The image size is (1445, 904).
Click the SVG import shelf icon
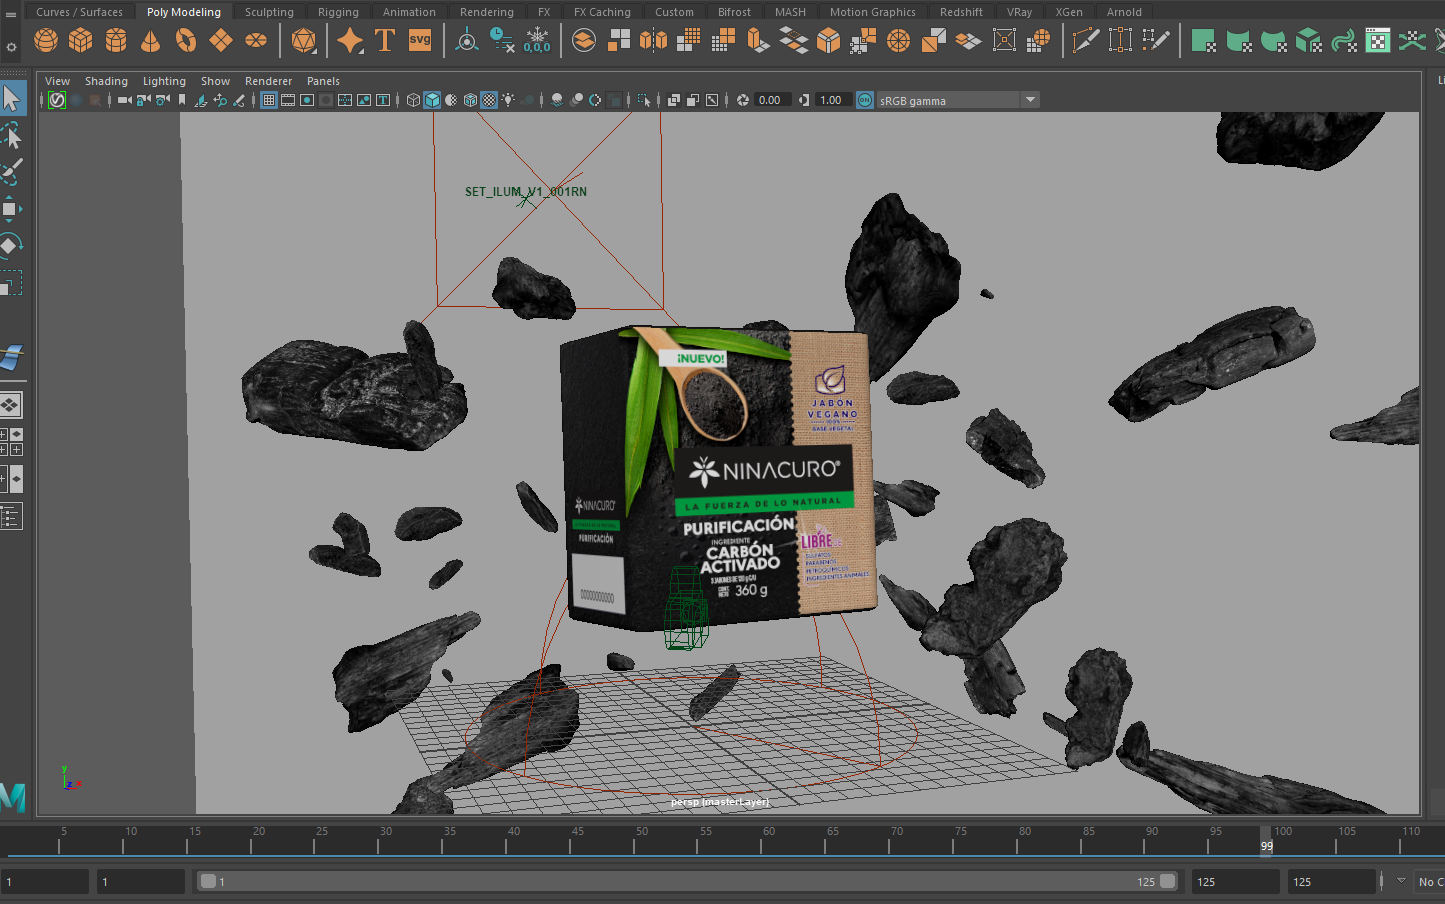pyautogui.click(x=420, y=40)
